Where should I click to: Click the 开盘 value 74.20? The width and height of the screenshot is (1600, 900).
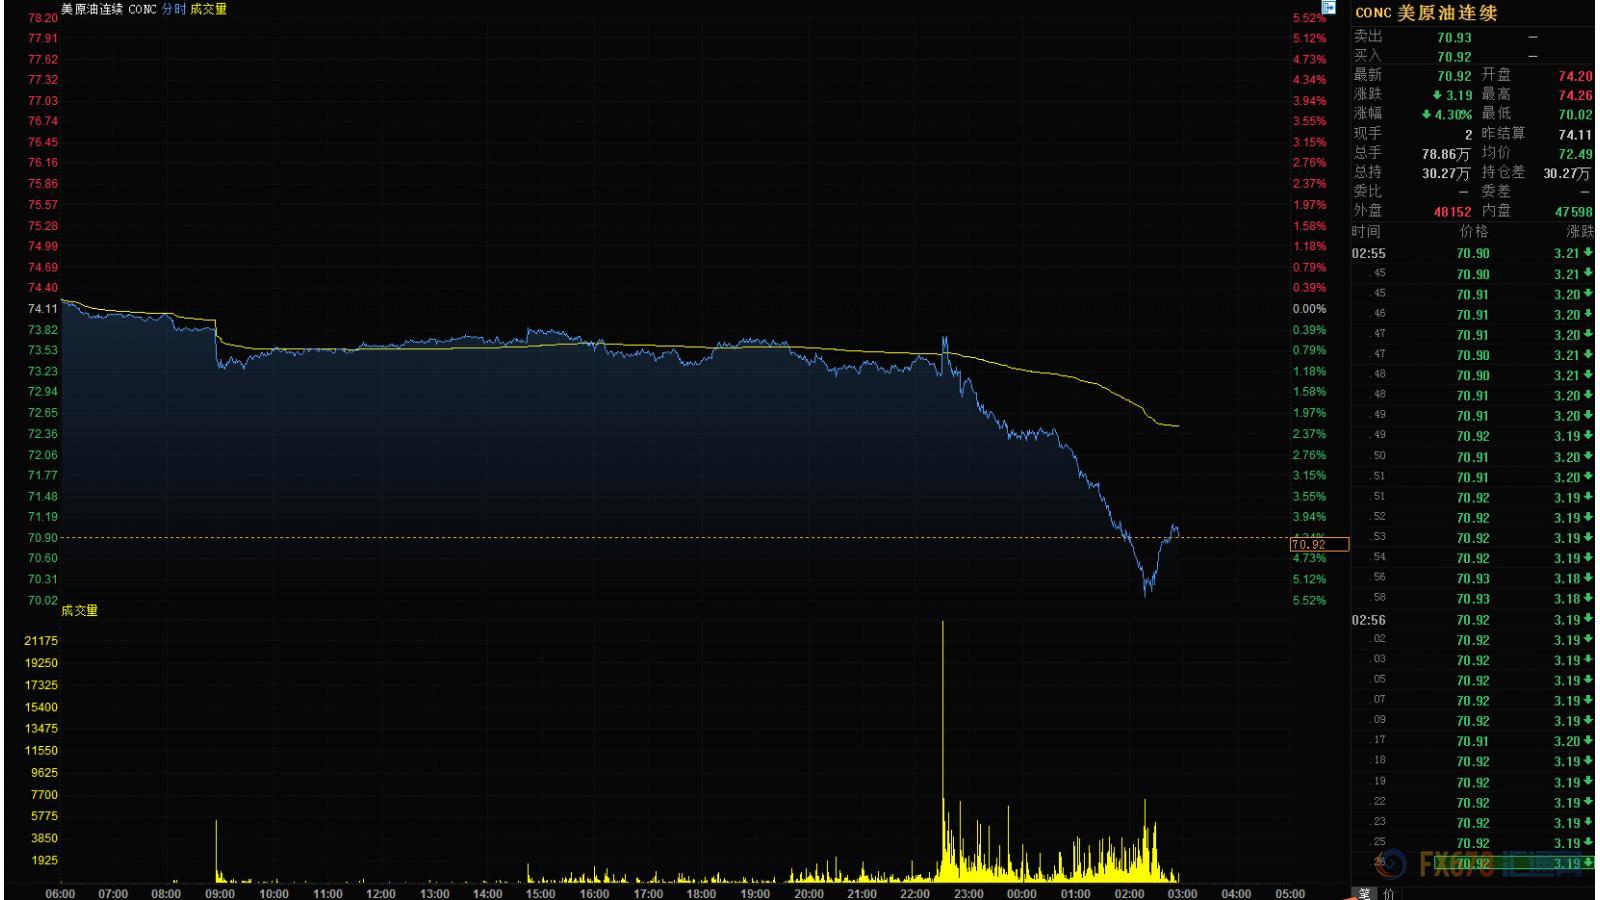coord(1575,76)
